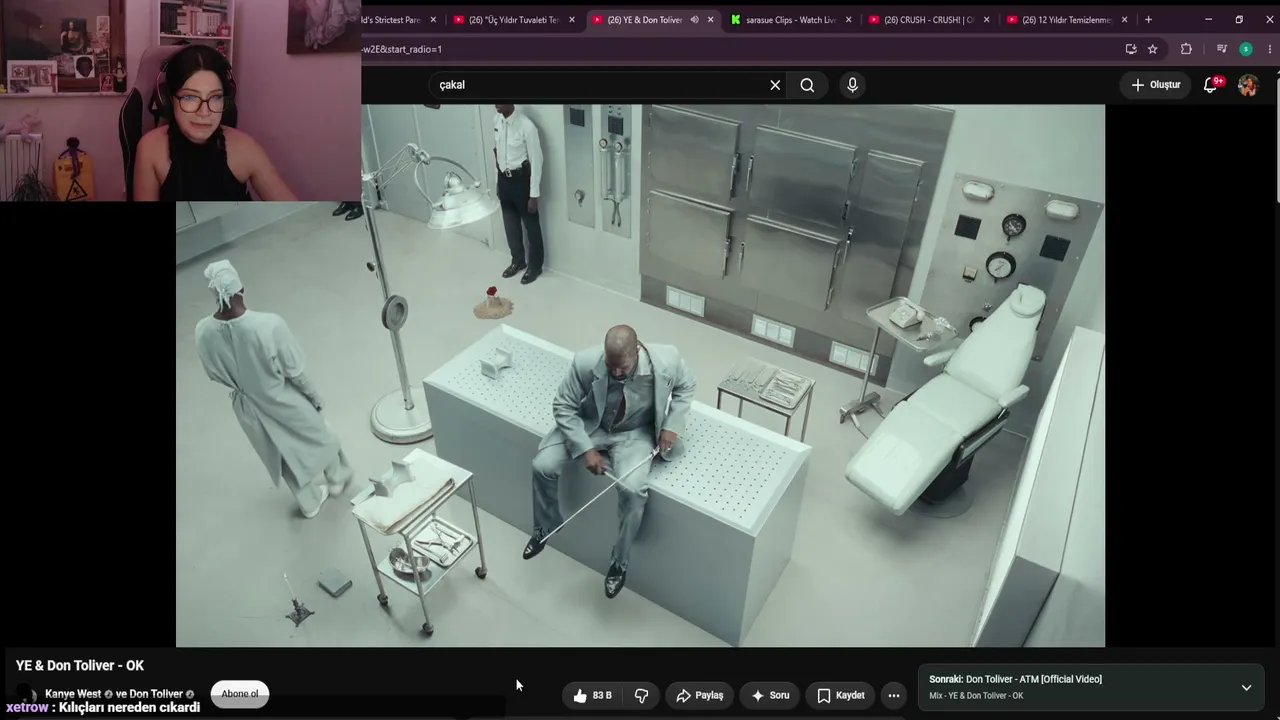Expand the Sonraki mix playlist panel

click(1246, 687)
